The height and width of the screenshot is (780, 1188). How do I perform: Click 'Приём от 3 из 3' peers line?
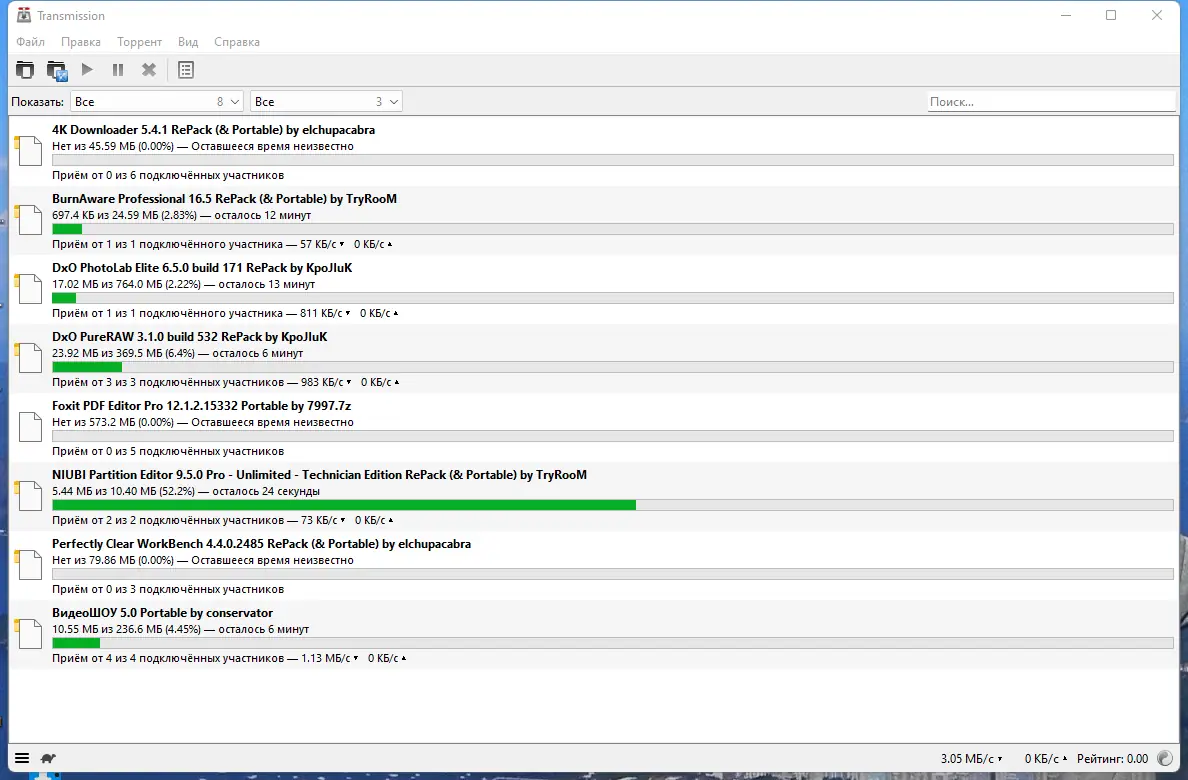click(x=226, y=382)
